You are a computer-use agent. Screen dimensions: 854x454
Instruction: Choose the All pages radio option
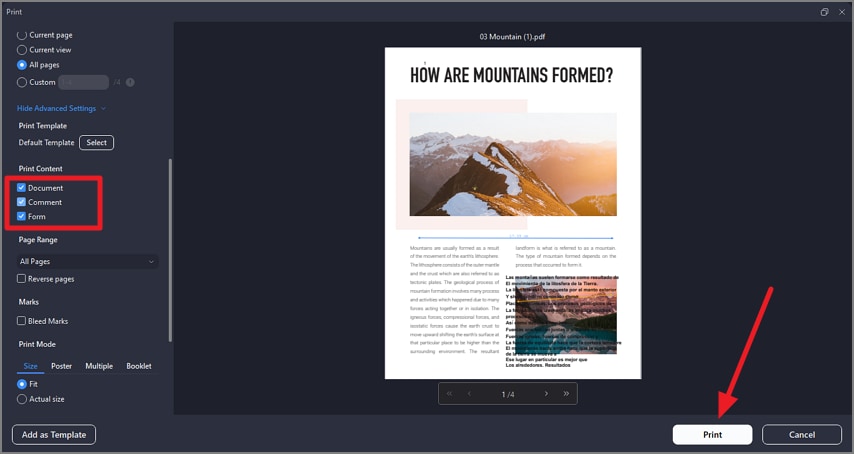click(22, 65)
